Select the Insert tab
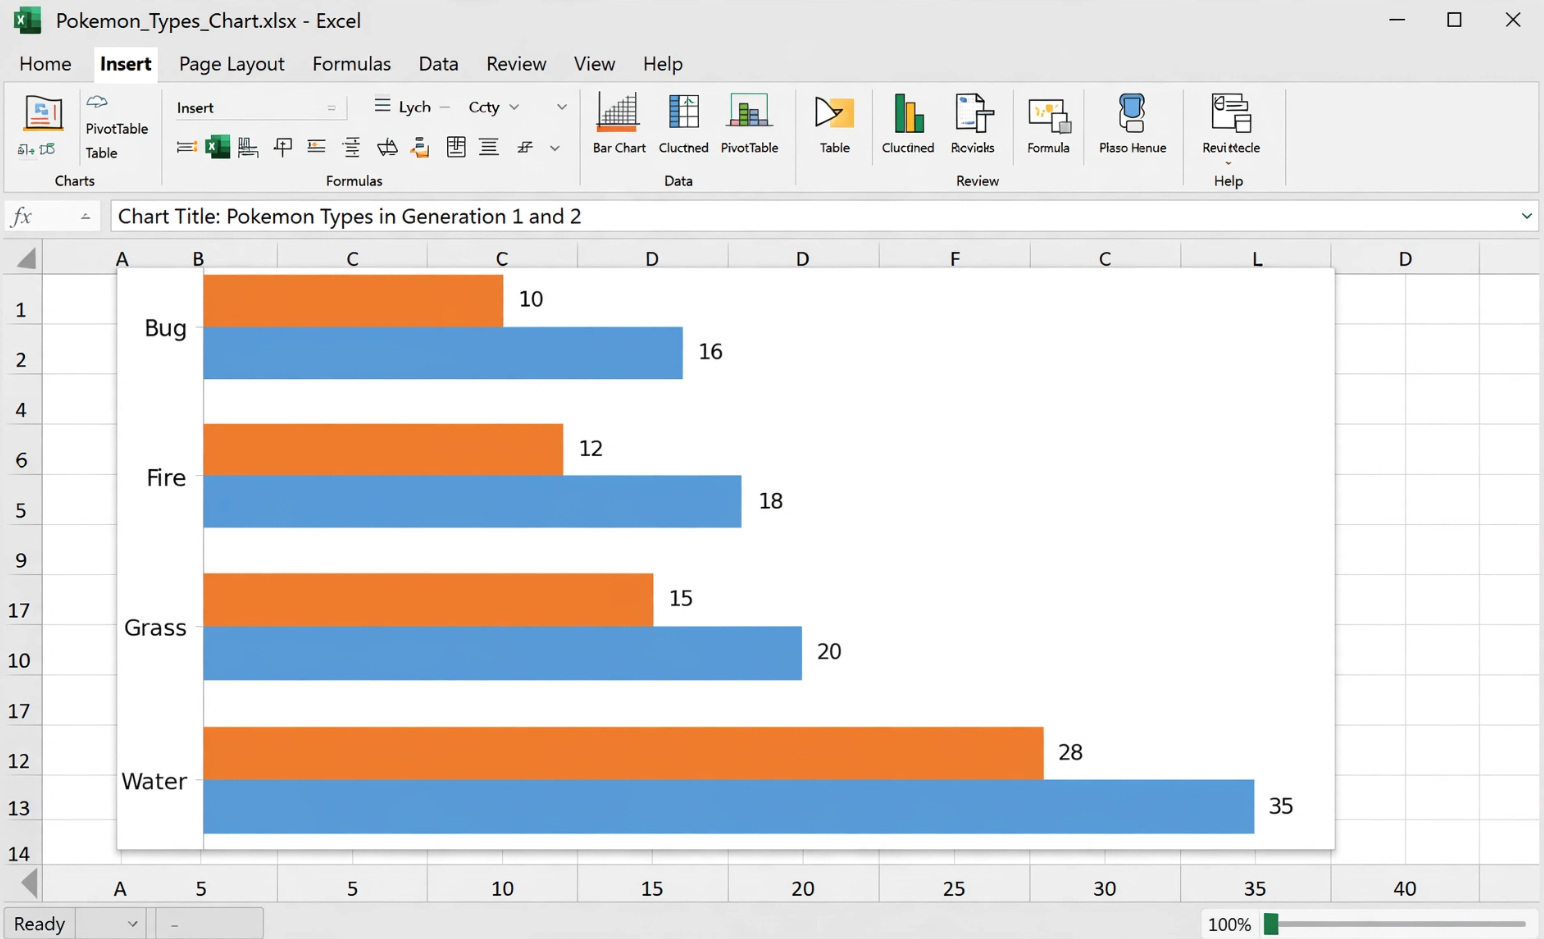This screenshot has height=939, width=1544. (125, 64)
